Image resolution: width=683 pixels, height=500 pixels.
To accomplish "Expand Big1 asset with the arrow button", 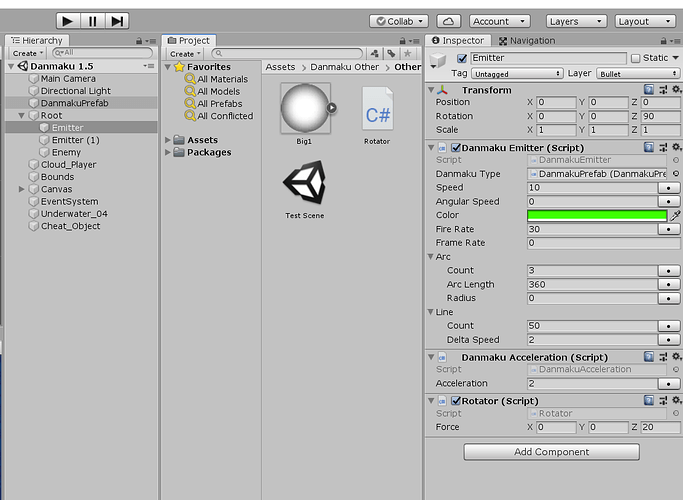I will click(x=331, y=108).
